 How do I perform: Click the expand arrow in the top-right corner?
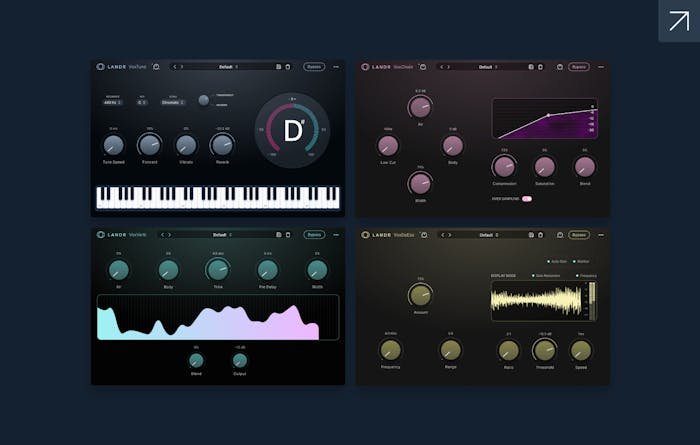679,21
